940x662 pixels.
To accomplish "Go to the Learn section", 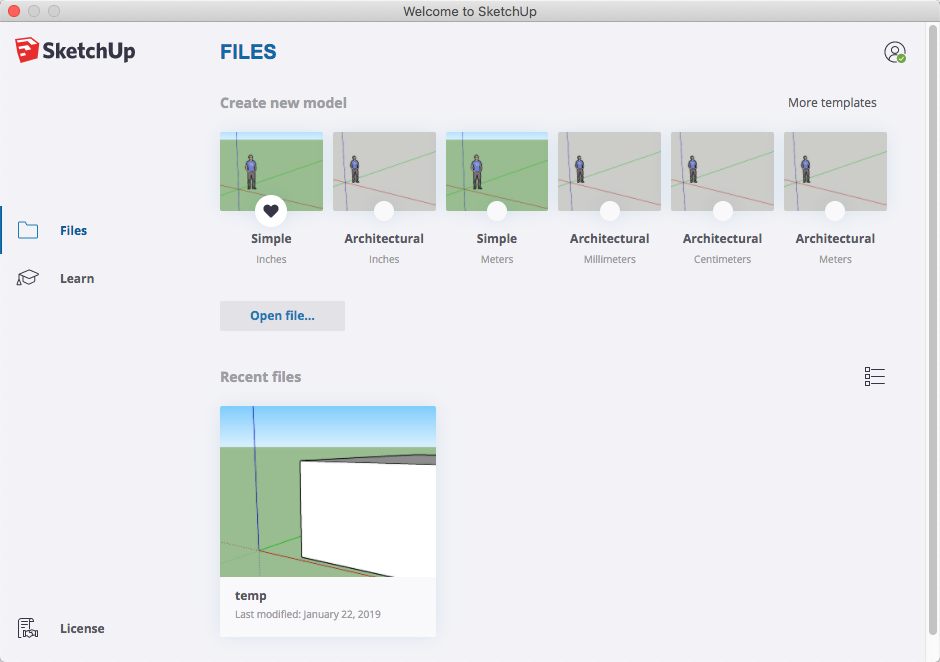I will tap(56, 278).
